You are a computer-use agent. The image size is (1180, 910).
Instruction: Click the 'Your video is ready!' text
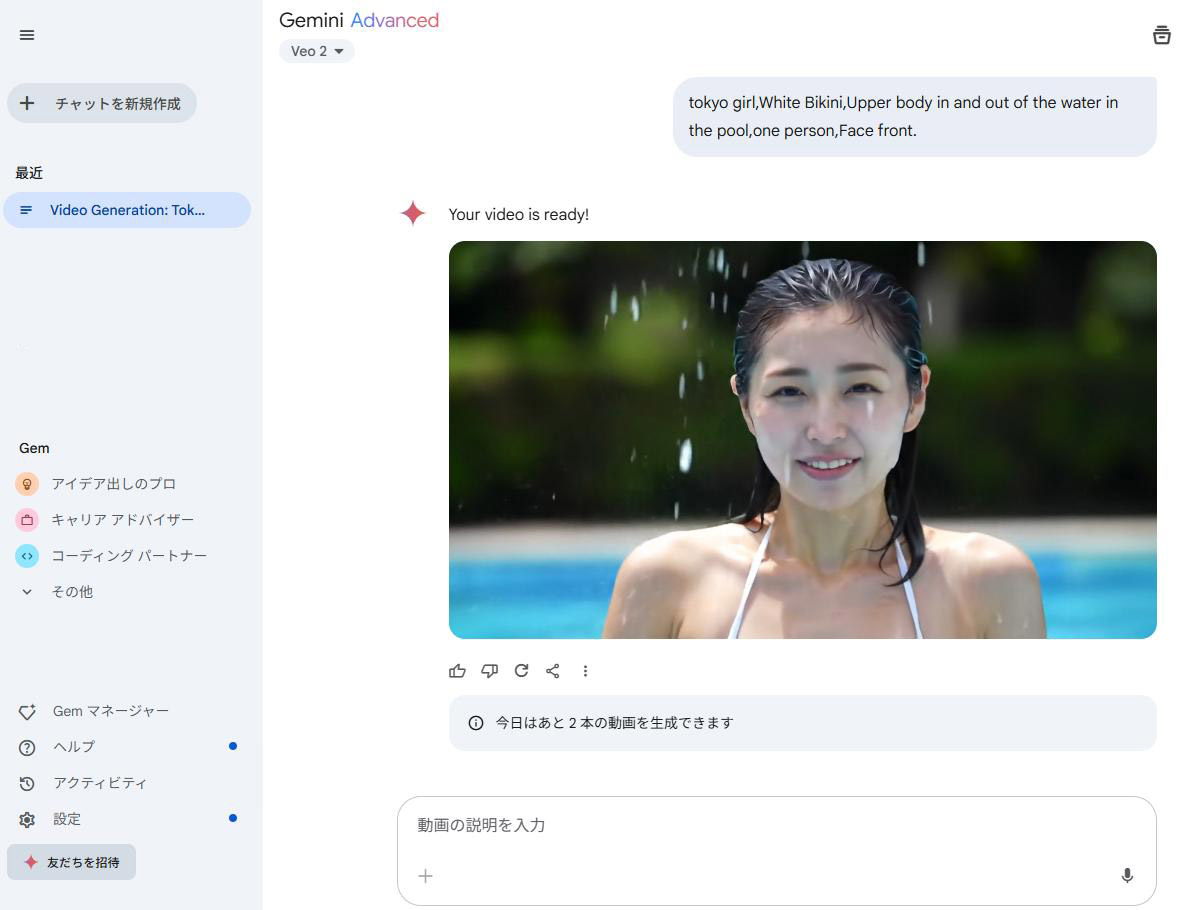pos(519,215)
